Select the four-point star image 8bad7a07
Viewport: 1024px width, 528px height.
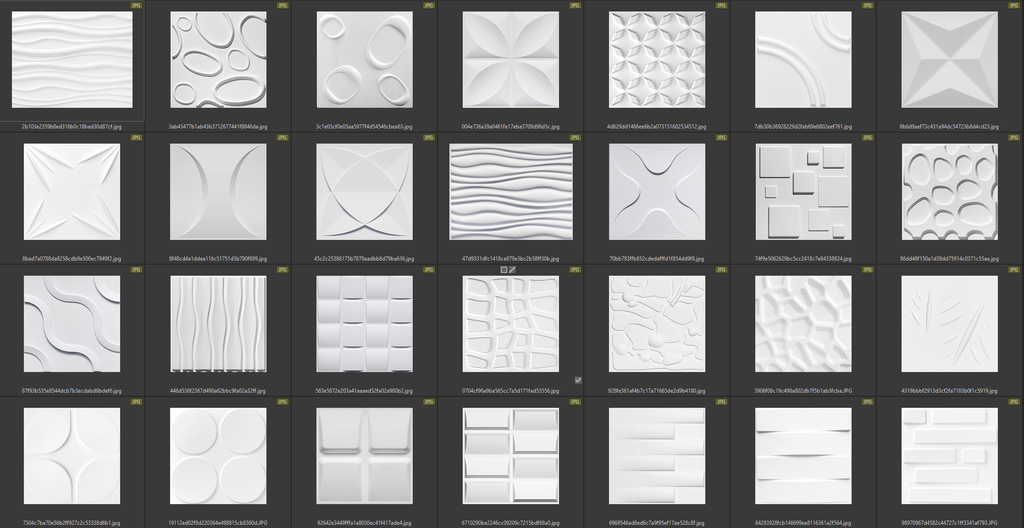pos(72,191)
